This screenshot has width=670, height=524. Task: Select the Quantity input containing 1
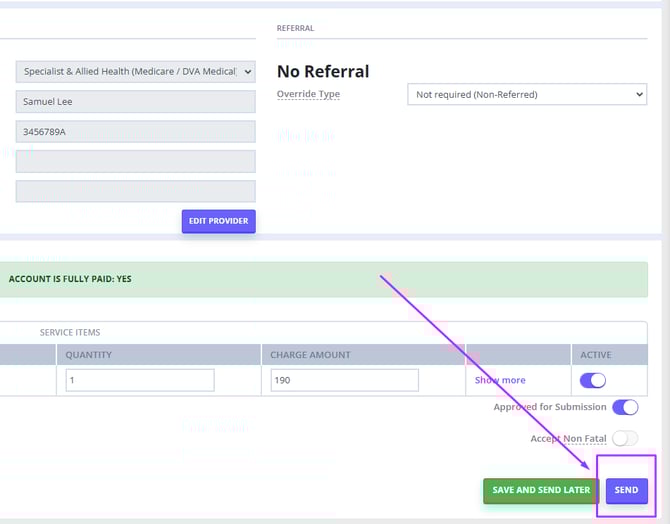140,380
